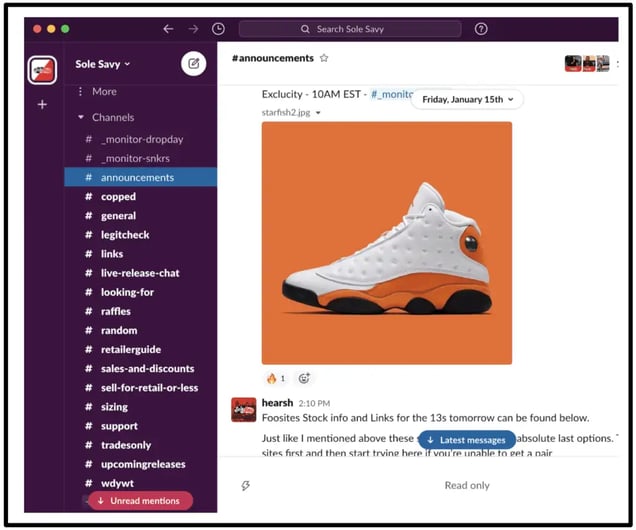
Task: Toggle the fire emoji reaction
Action: point(276,378)
